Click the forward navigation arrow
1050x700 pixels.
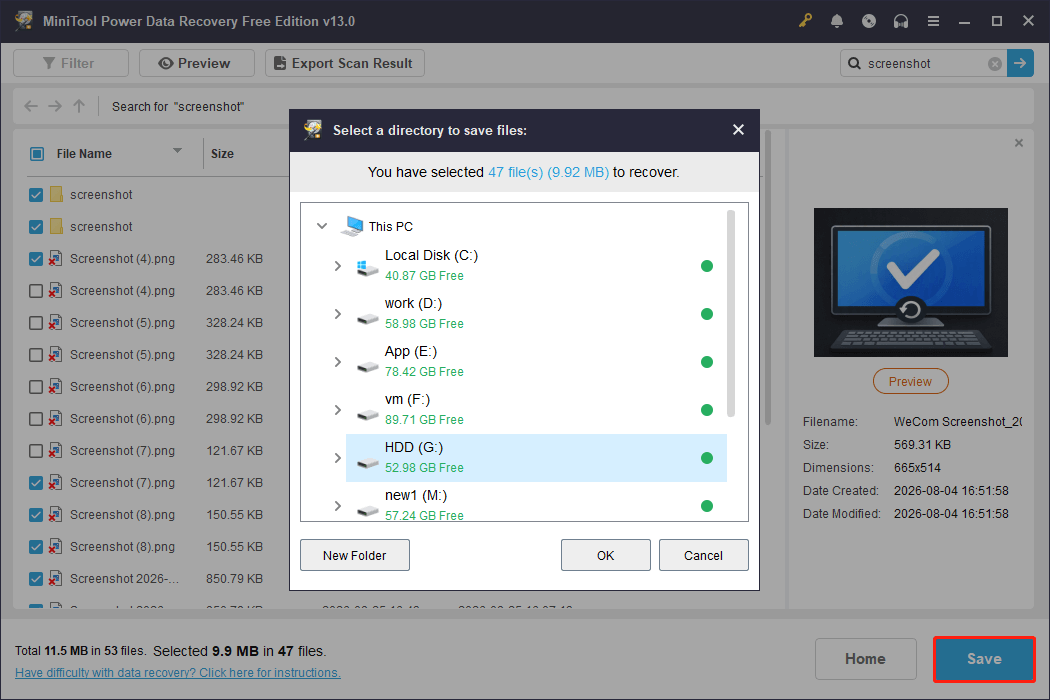click(55, 106)
